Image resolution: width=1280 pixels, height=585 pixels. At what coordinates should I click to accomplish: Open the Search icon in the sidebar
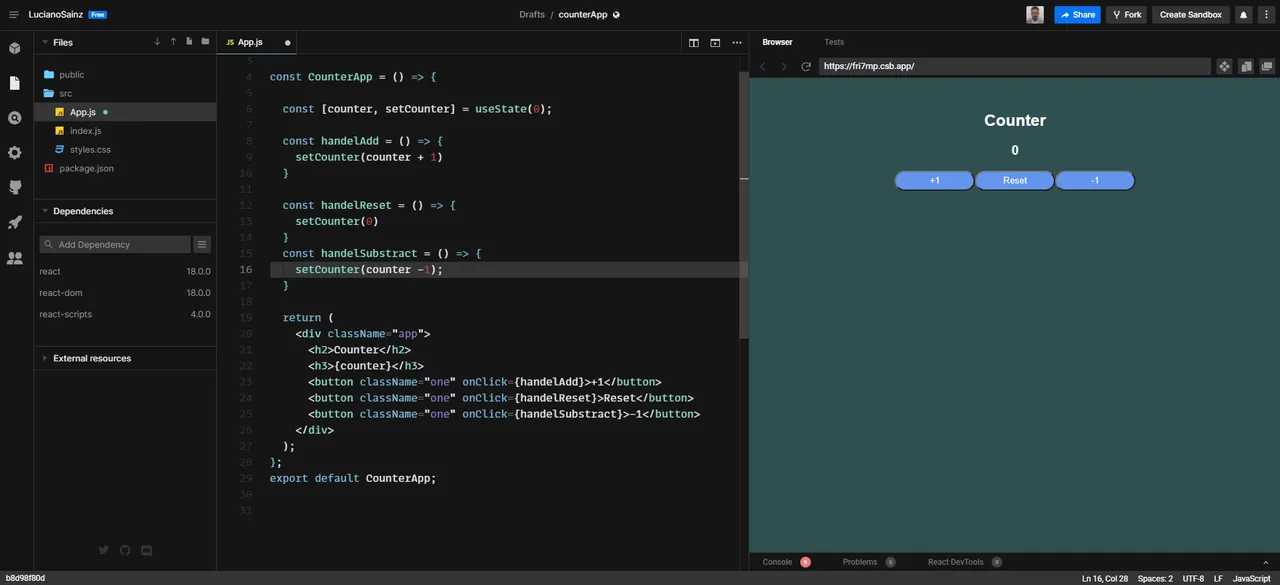pyautogui.click(x=14, y=118)
